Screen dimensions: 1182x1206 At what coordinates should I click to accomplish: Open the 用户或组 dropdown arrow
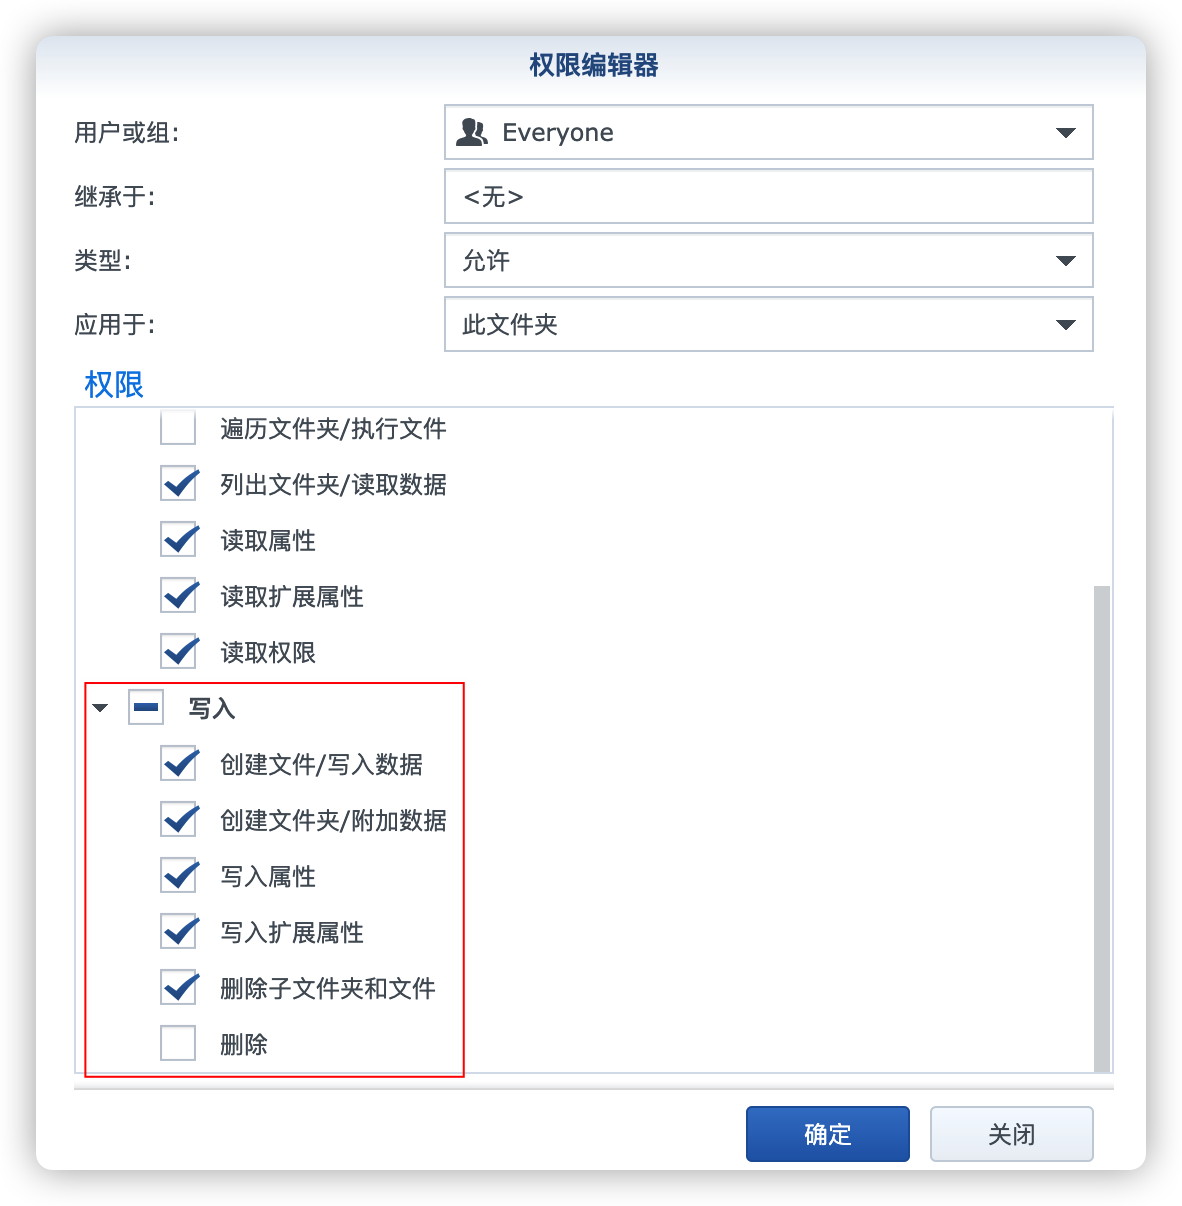(x=1066, y=133)
